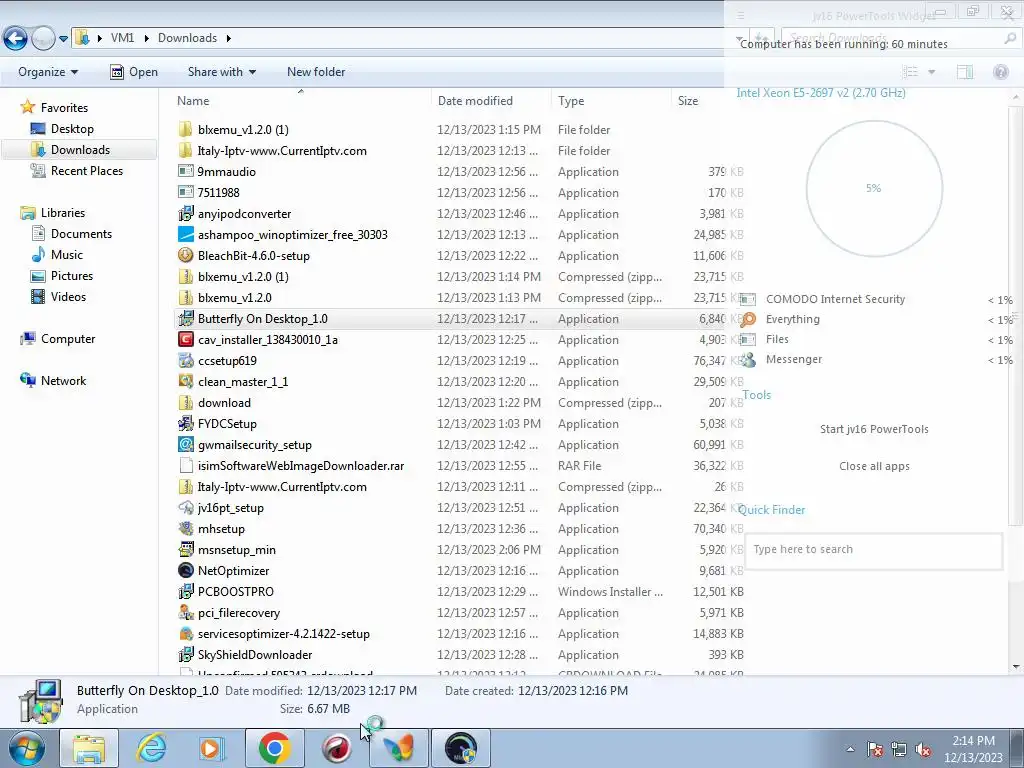The width and height of the screenshot is (1024, 768).
Task: Click the file list scroll down arrow
Action: [x=1016, y=667]
